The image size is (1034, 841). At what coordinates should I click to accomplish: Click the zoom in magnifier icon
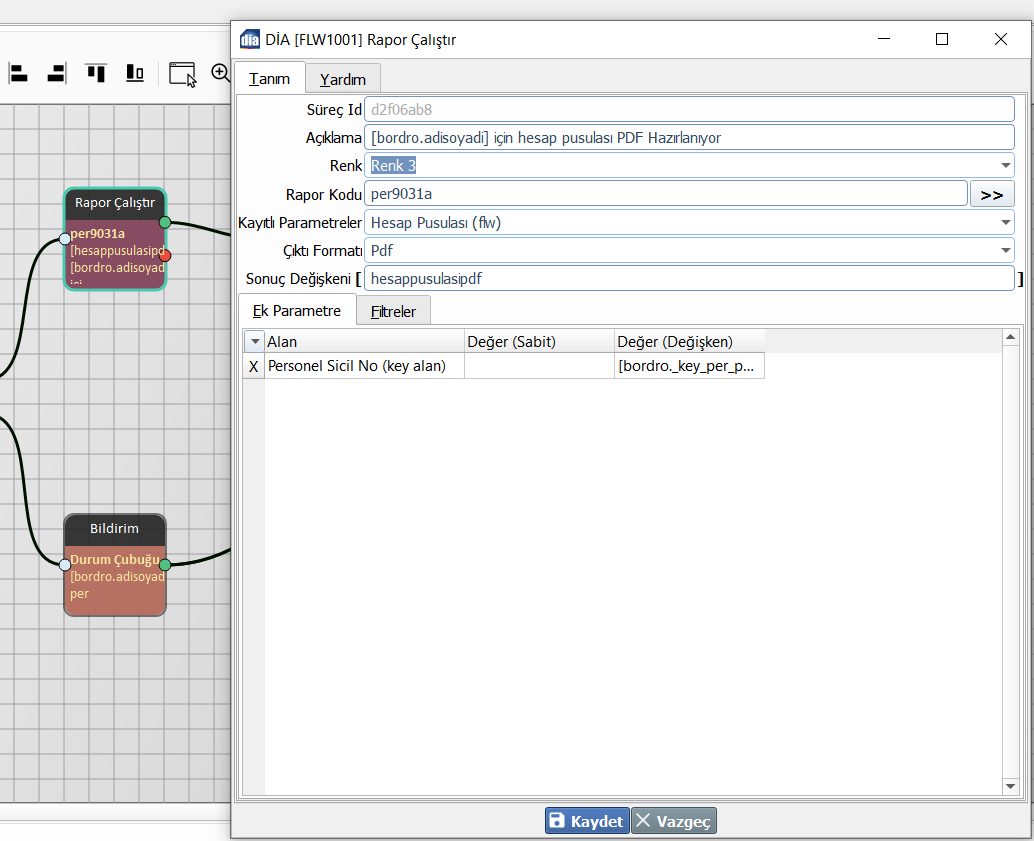click(x=220, y=73)
